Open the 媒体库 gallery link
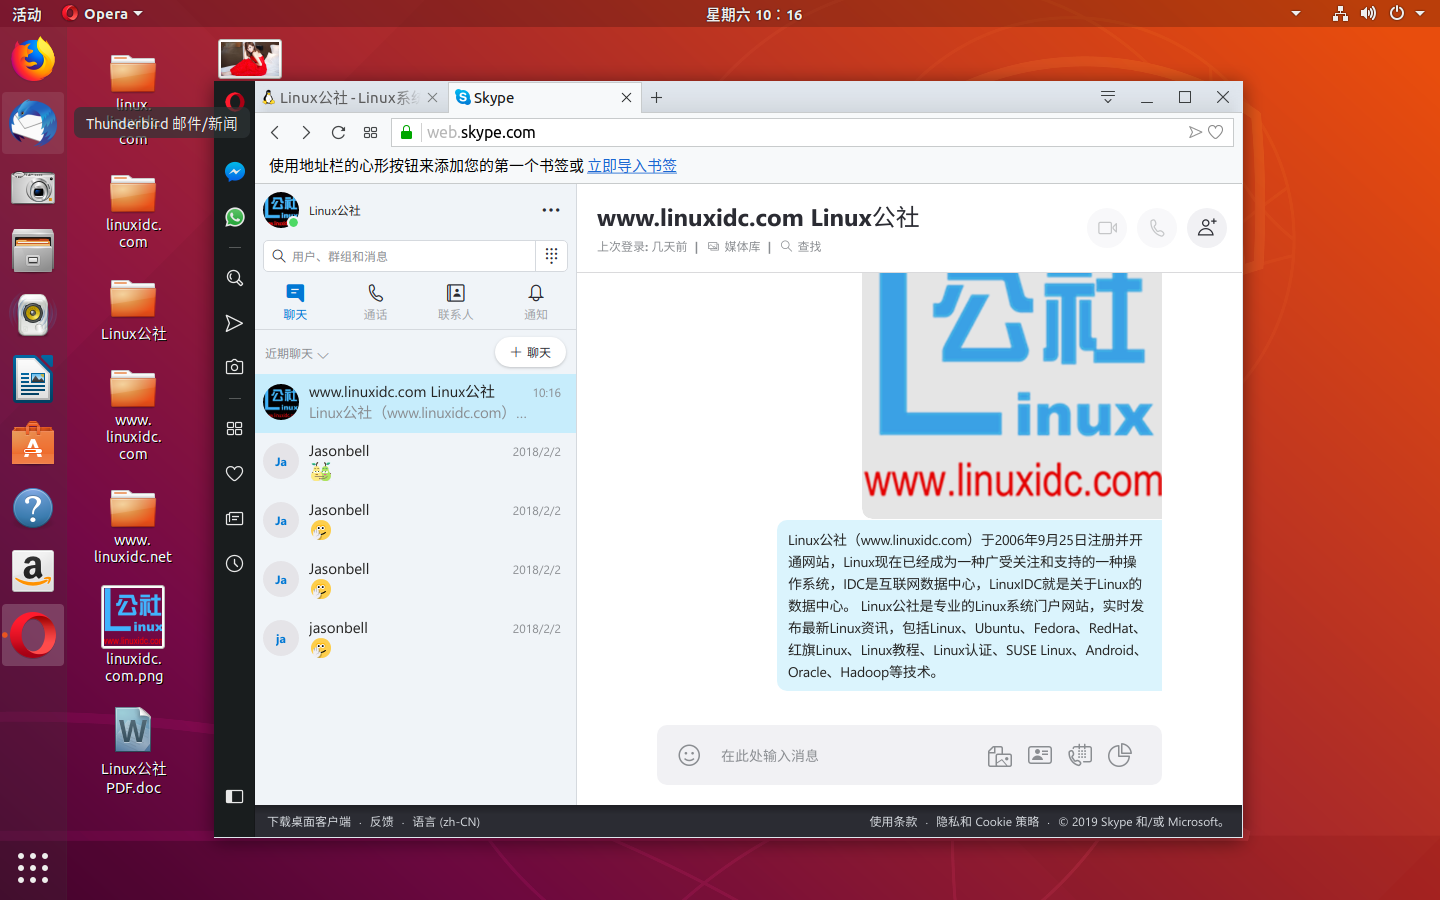This screenshot has width=1440, height=900. click(x=734, y=247)
